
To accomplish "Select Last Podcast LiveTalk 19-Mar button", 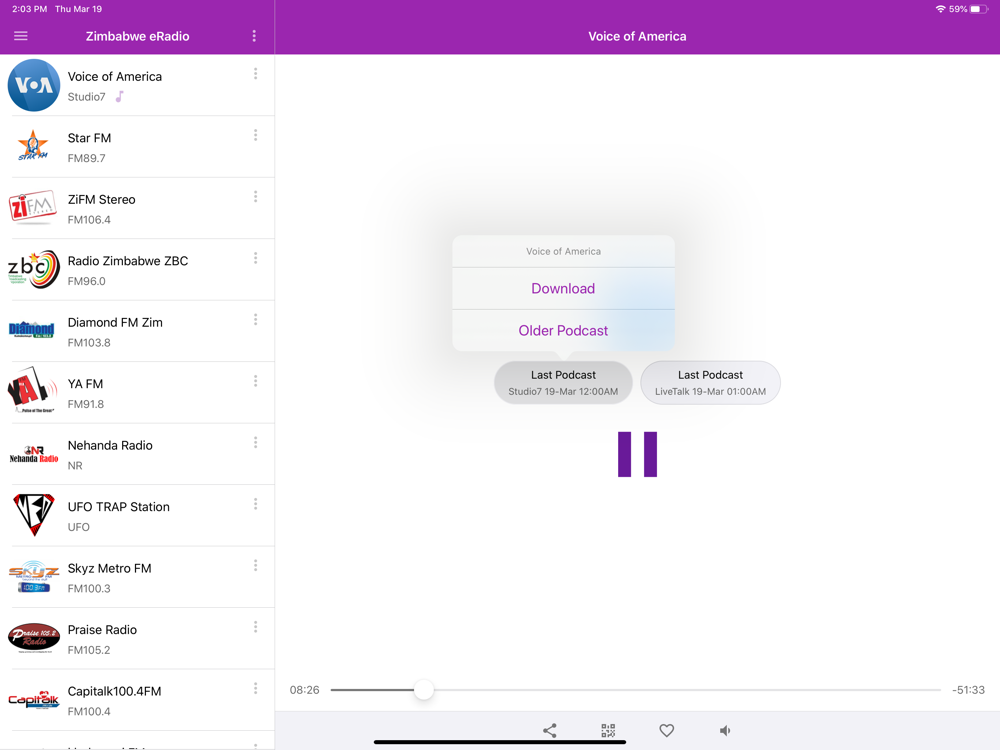I will [x=710, y=383].
